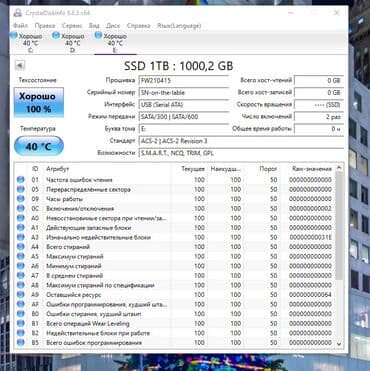Open the Сервис menu
370x371 pixels.
72,26
